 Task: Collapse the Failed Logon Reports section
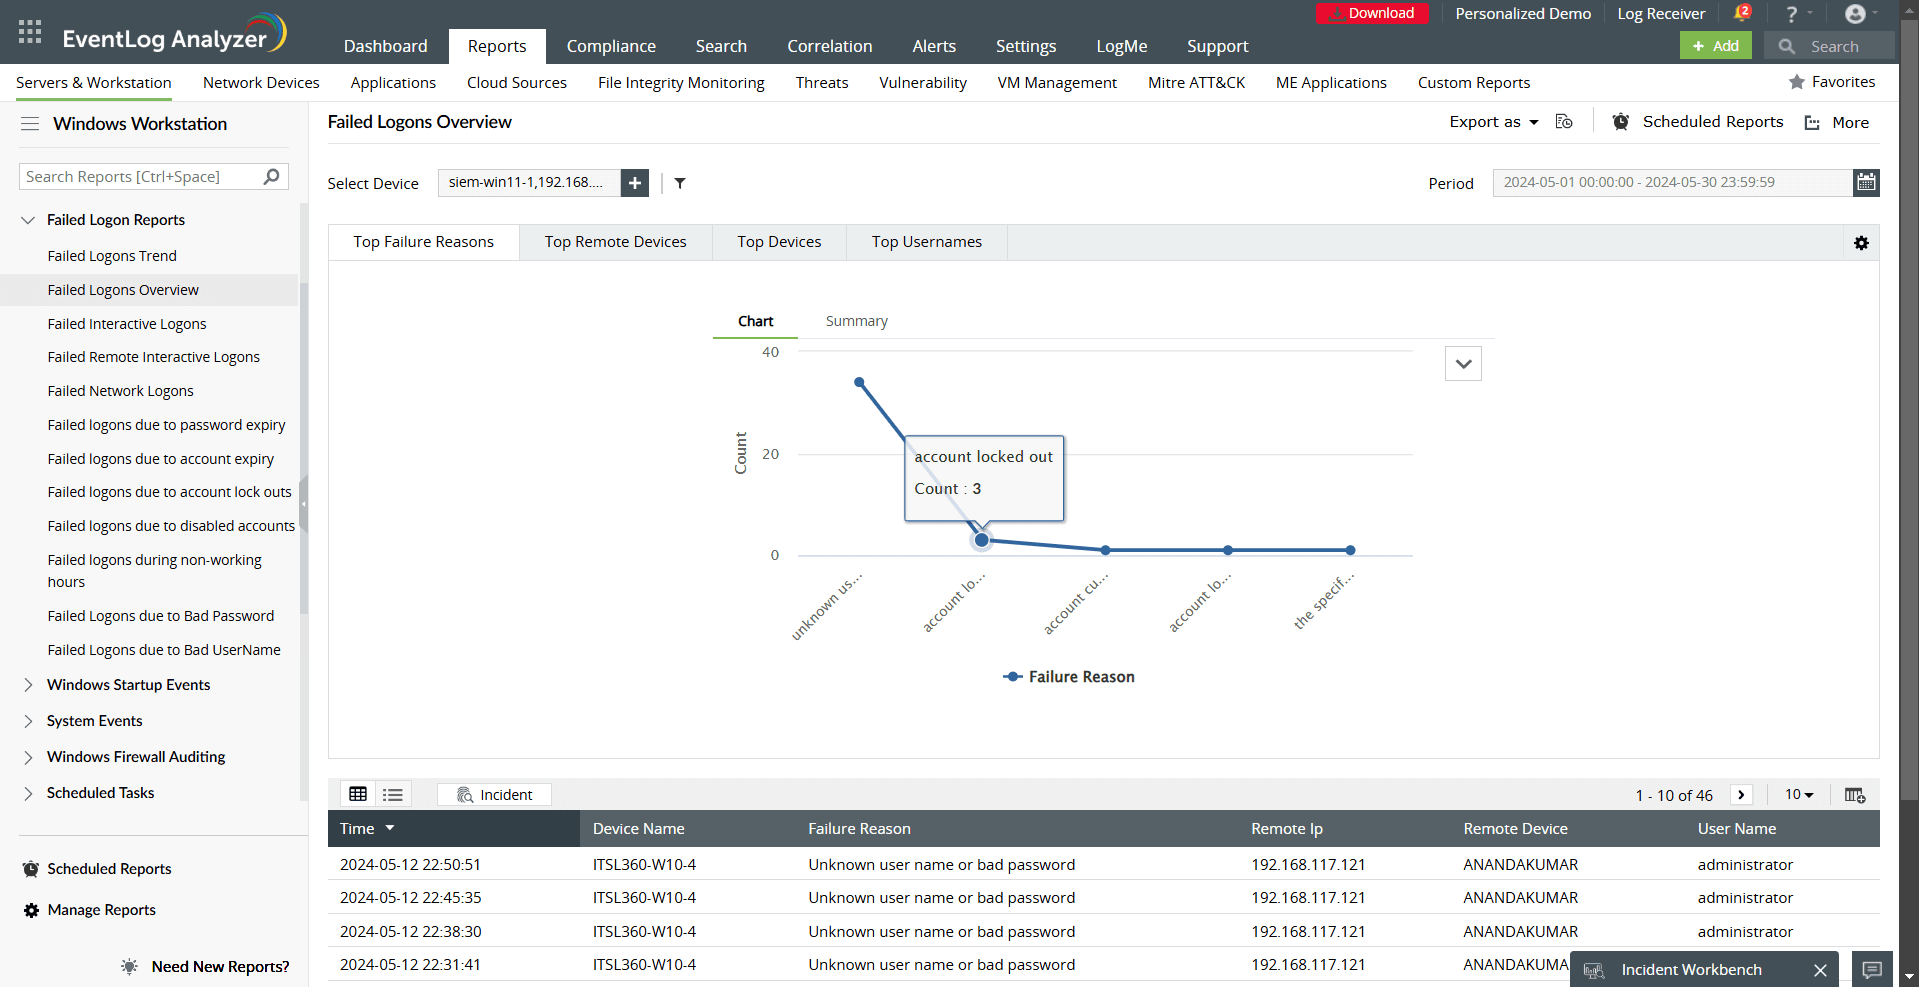pos(26,219)
